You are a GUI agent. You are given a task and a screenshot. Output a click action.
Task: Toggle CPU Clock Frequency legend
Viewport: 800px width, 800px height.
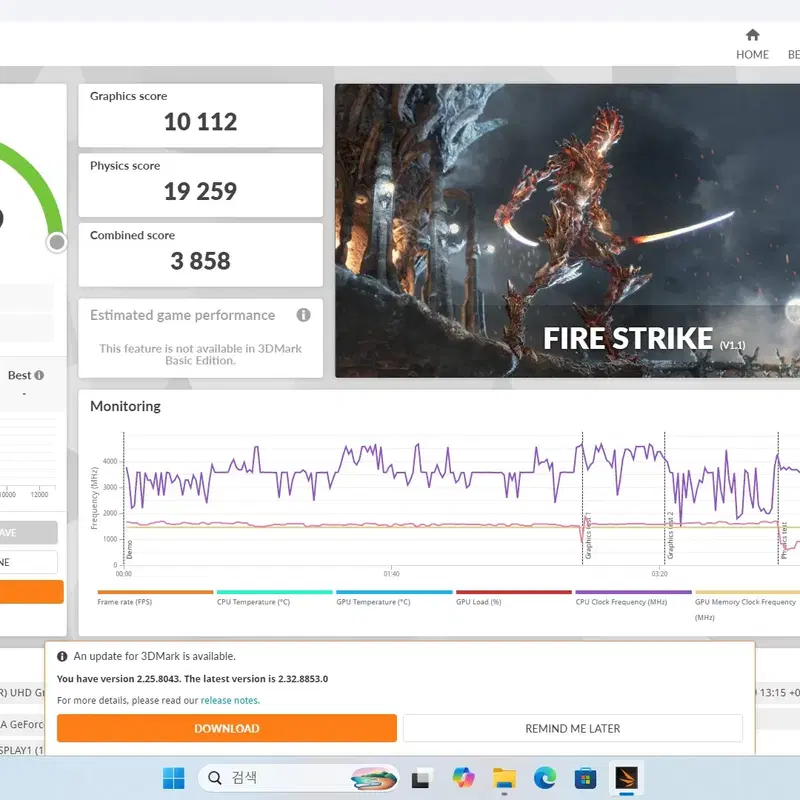pyautogui.click(x=633, y=598)
